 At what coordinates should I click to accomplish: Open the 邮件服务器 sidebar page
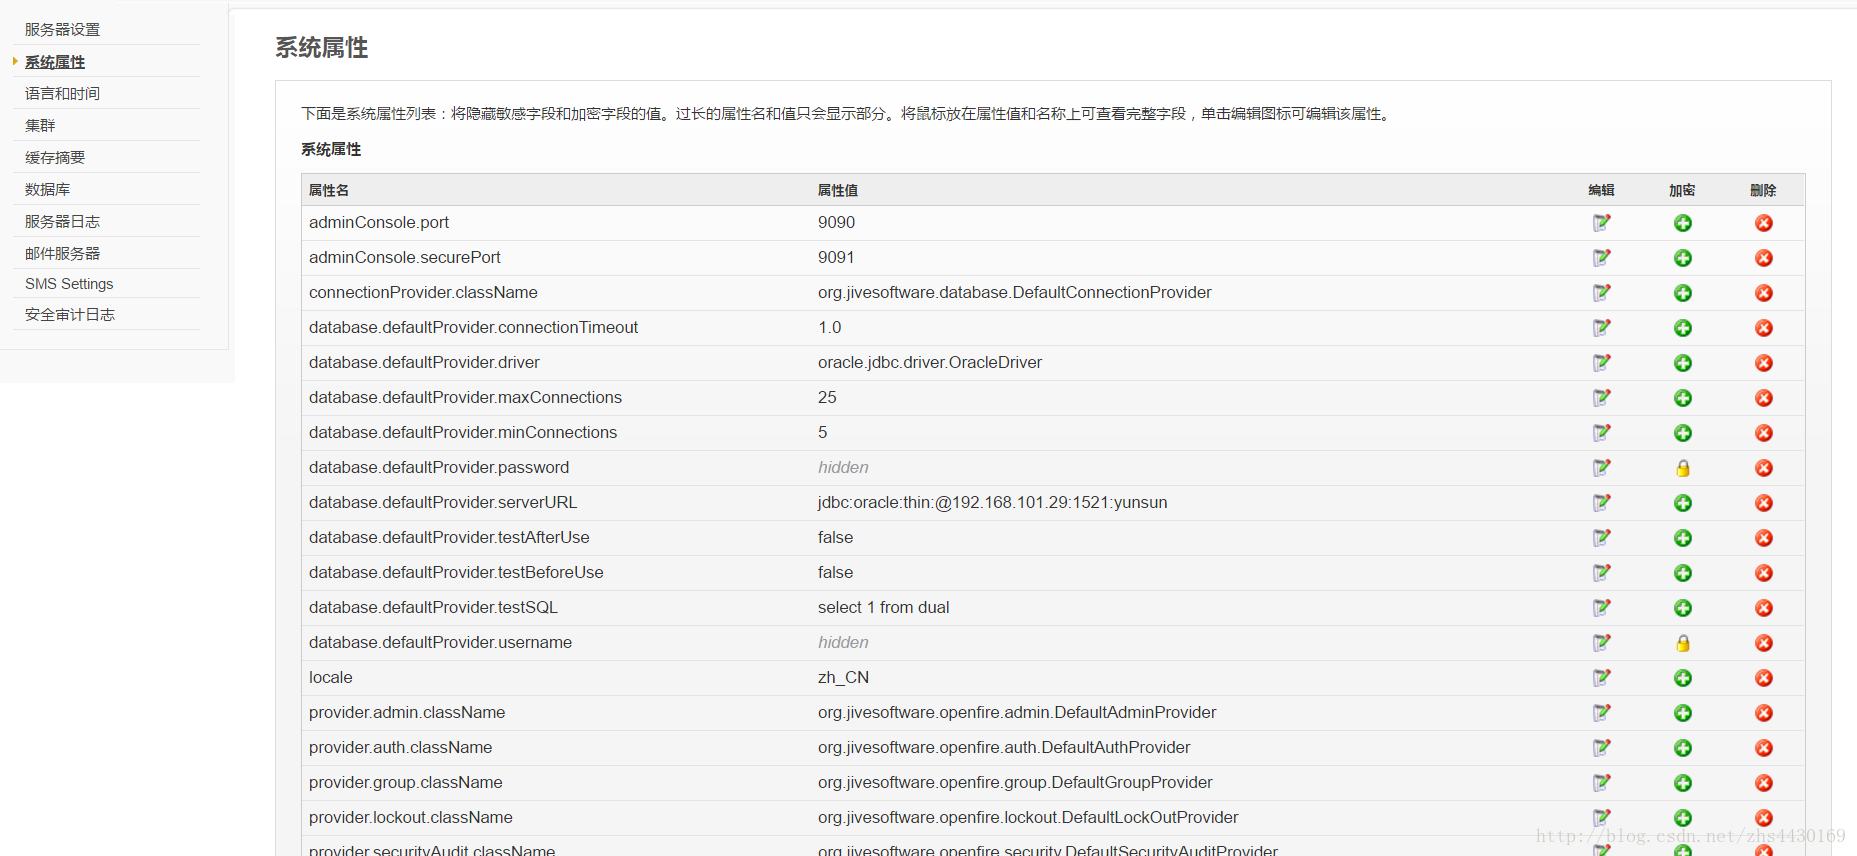click(x=62, y=254)
